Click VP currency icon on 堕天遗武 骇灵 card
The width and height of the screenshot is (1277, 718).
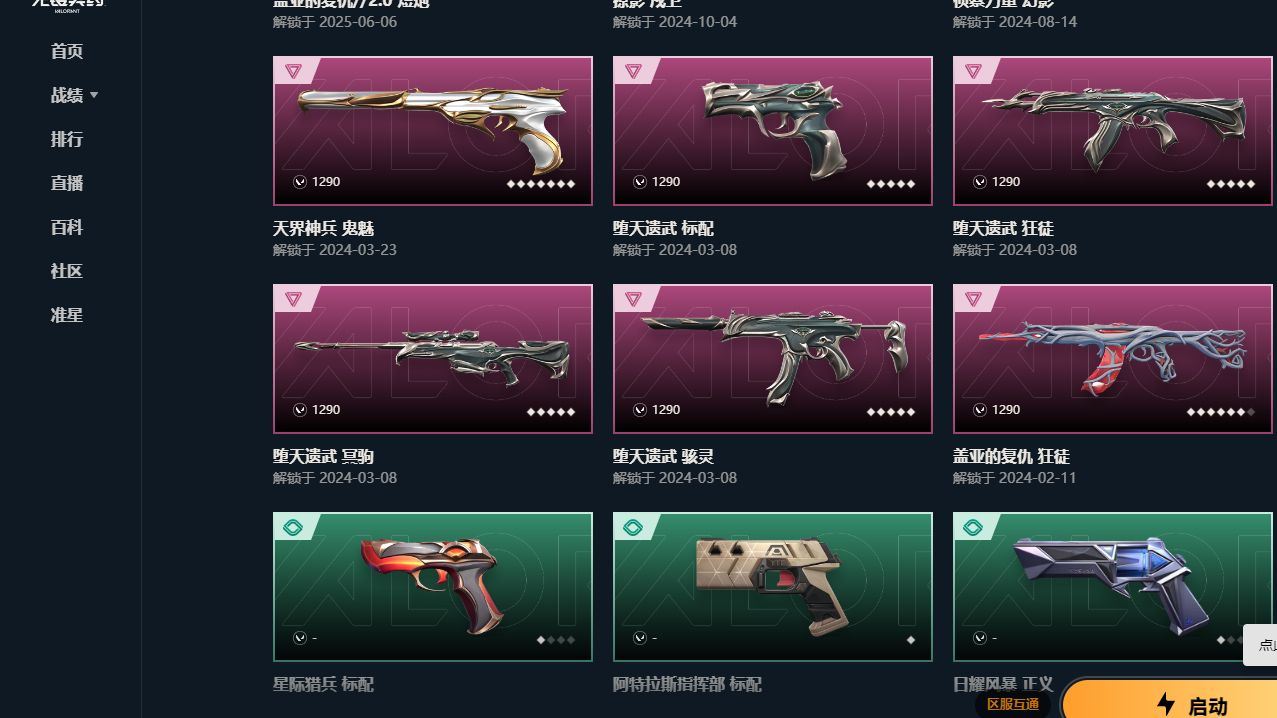[639, 410]
